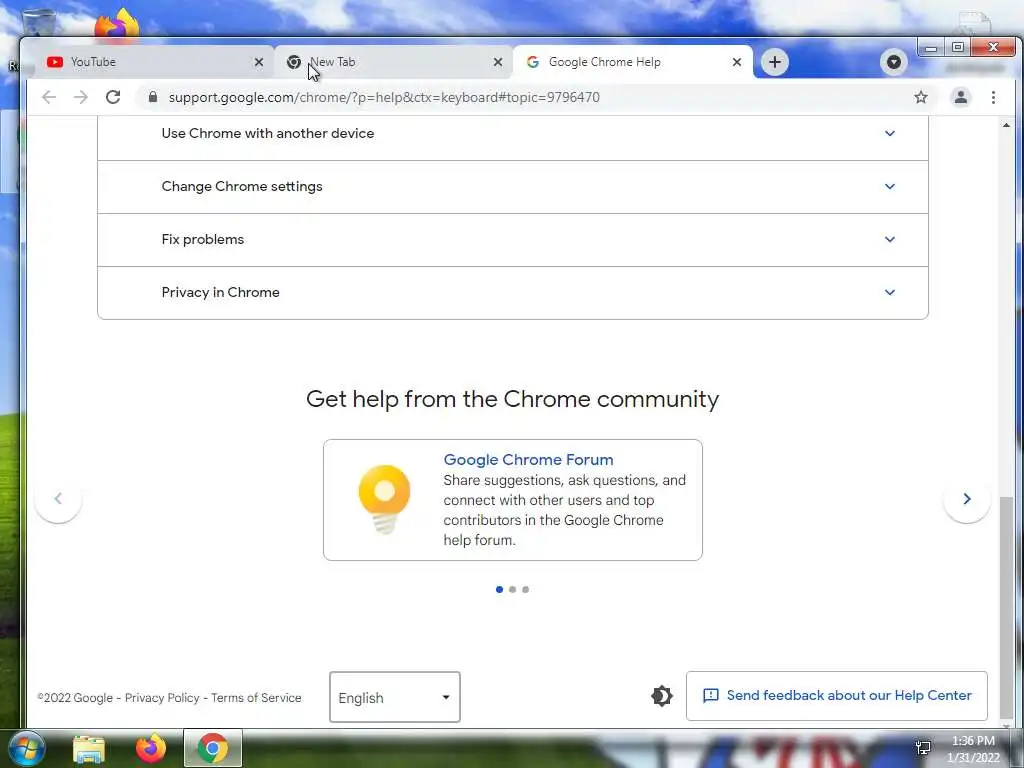Open a new tab with the plus button
1024x768 pixels.
coord(775,62)
